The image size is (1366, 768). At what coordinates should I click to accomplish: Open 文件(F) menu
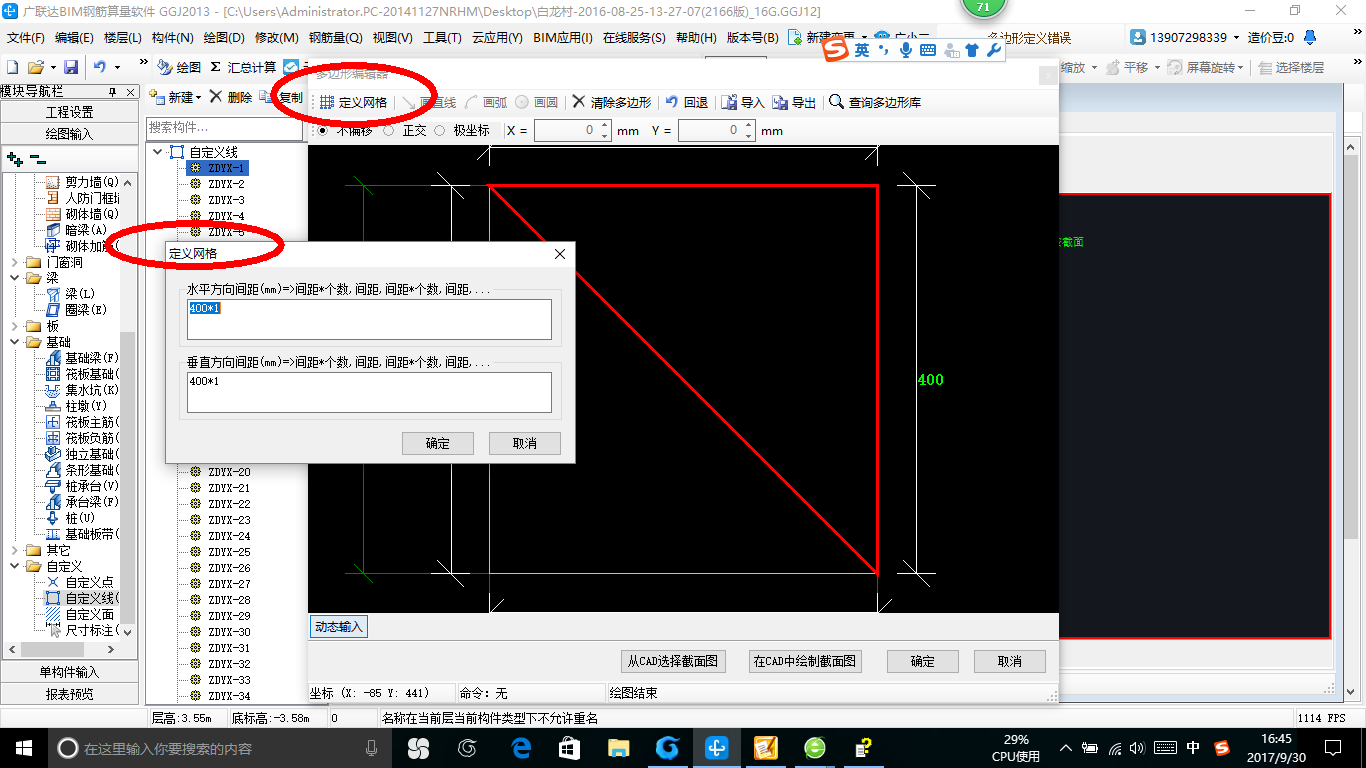click(26, 38)
